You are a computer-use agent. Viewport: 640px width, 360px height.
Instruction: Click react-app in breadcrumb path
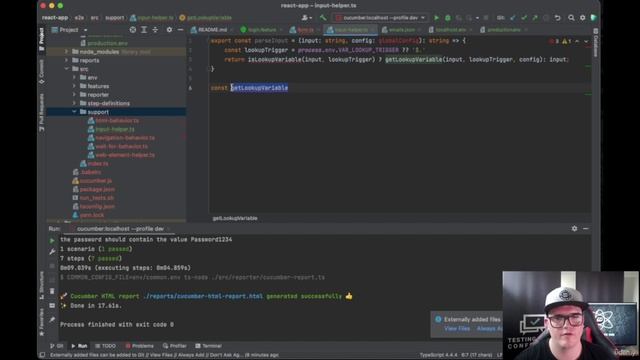[55, 18]
